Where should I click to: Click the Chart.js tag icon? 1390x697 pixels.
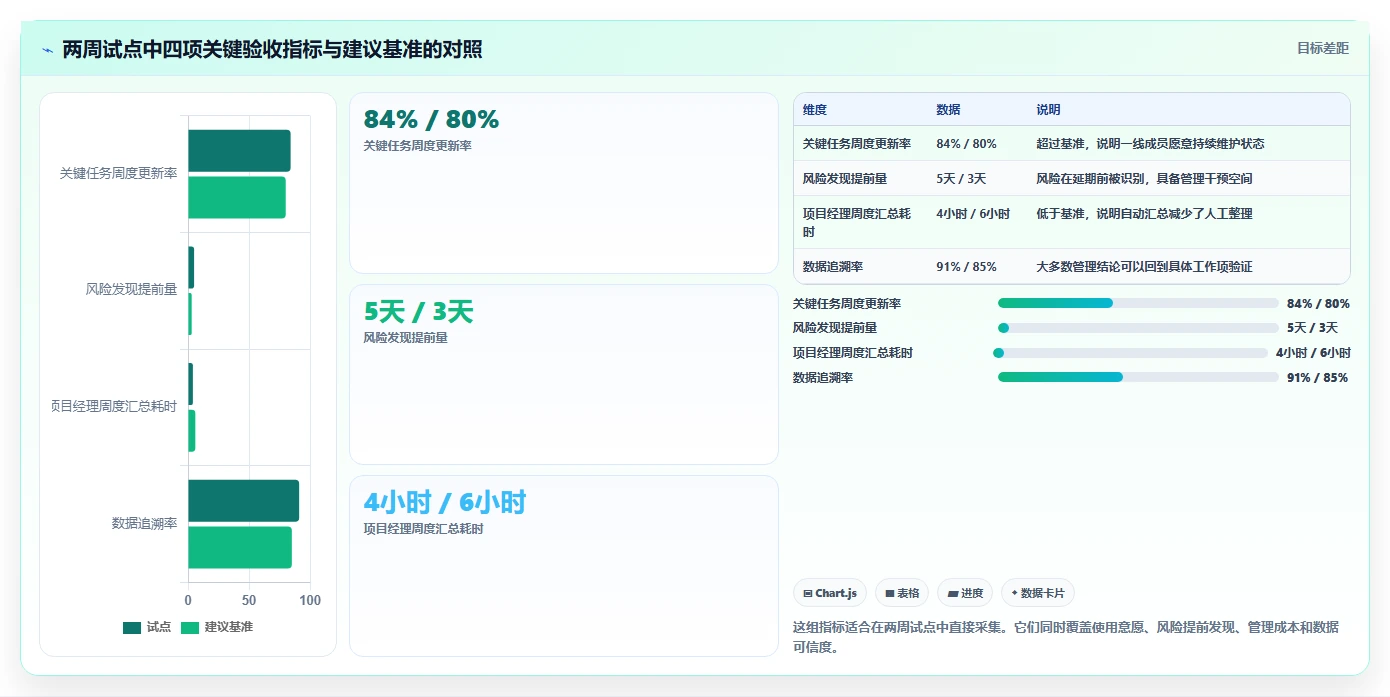point(807,593)
